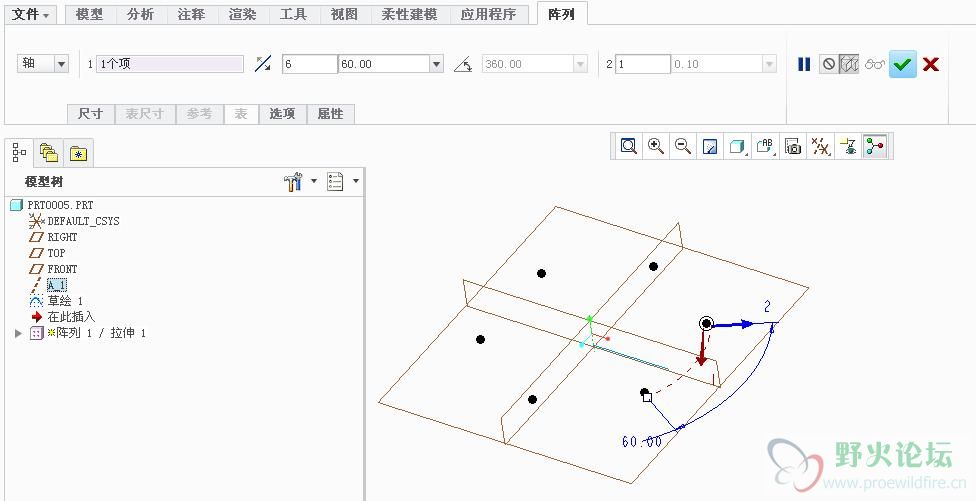Screen dimensions: 976x501
Task: Expand the model tree settings arrow
Action: [314, 181]
